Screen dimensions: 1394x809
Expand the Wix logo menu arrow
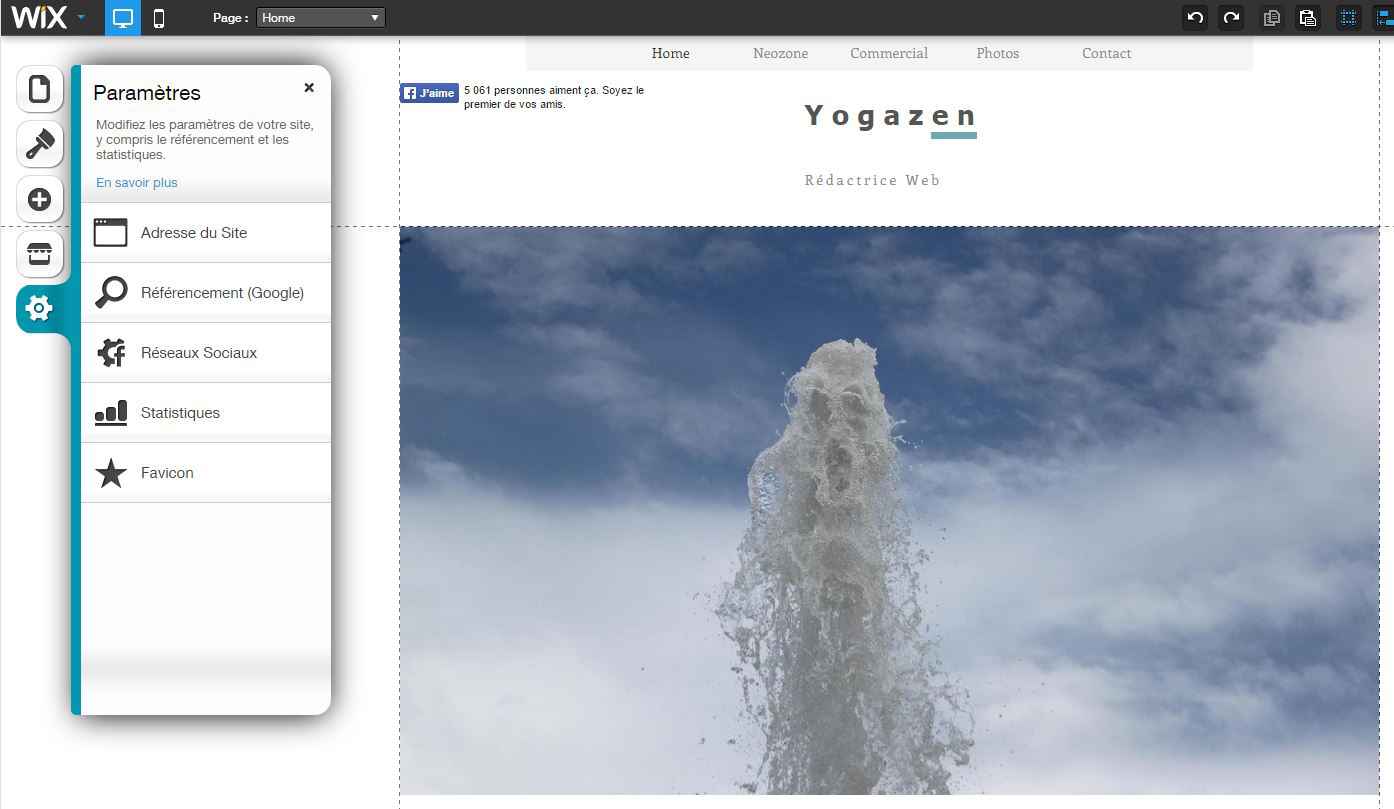(81, 18)
